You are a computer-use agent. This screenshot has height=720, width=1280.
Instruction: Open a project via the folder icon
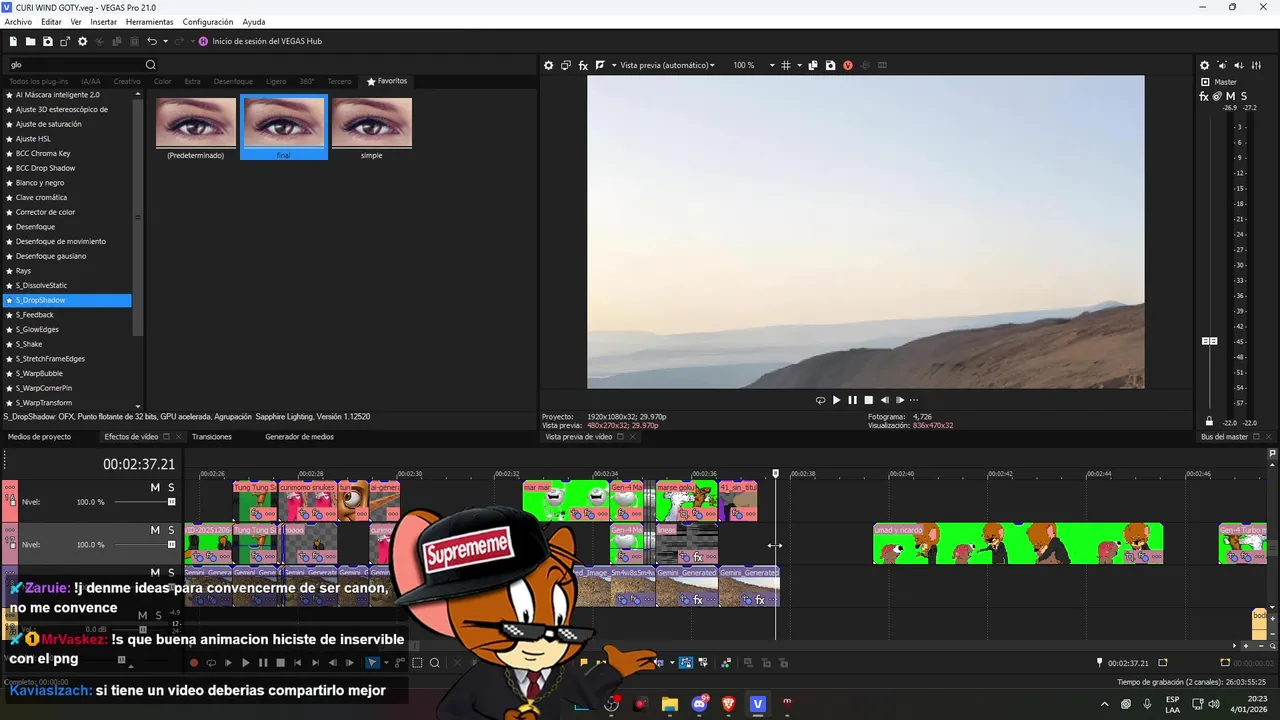click(x=30, y=41)
